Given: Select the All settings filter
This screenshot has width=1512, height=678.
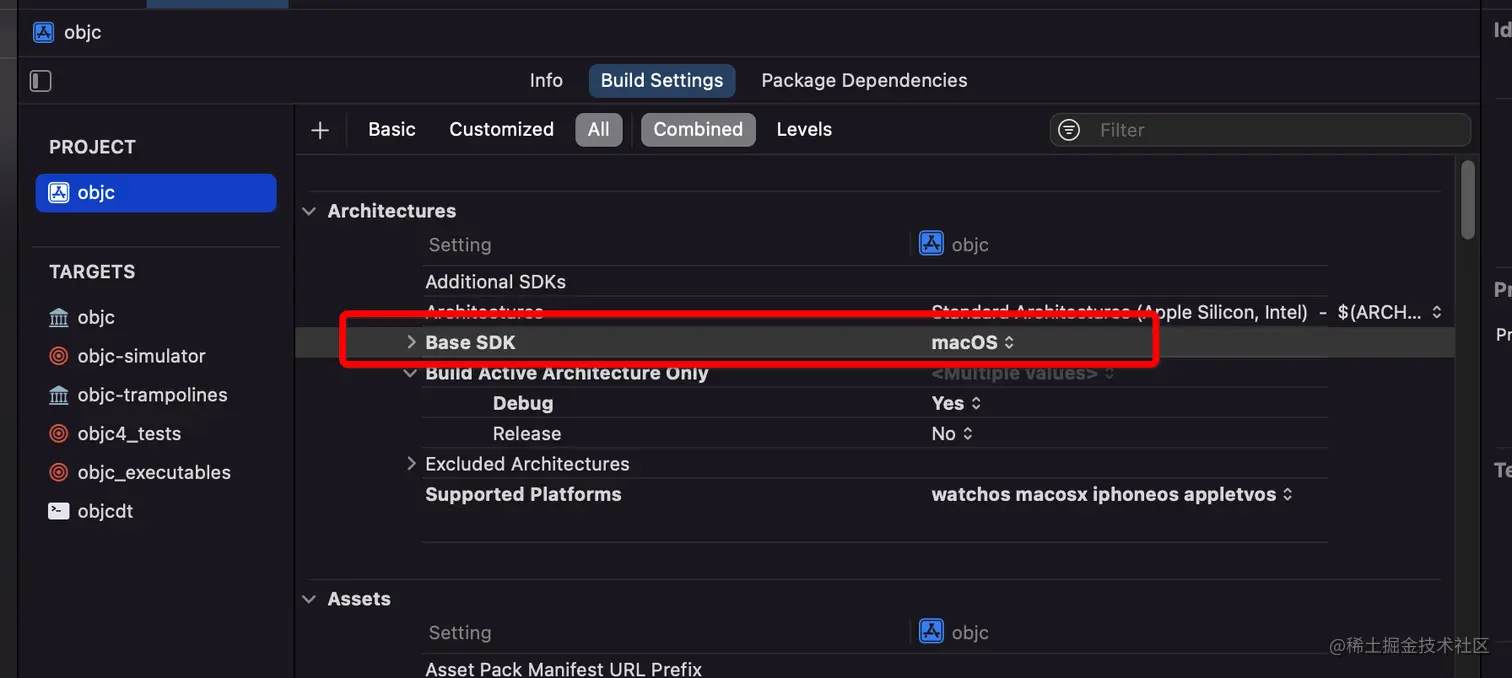Looking at the screenshot, I should pyautogui.click(x=599, y=130).
